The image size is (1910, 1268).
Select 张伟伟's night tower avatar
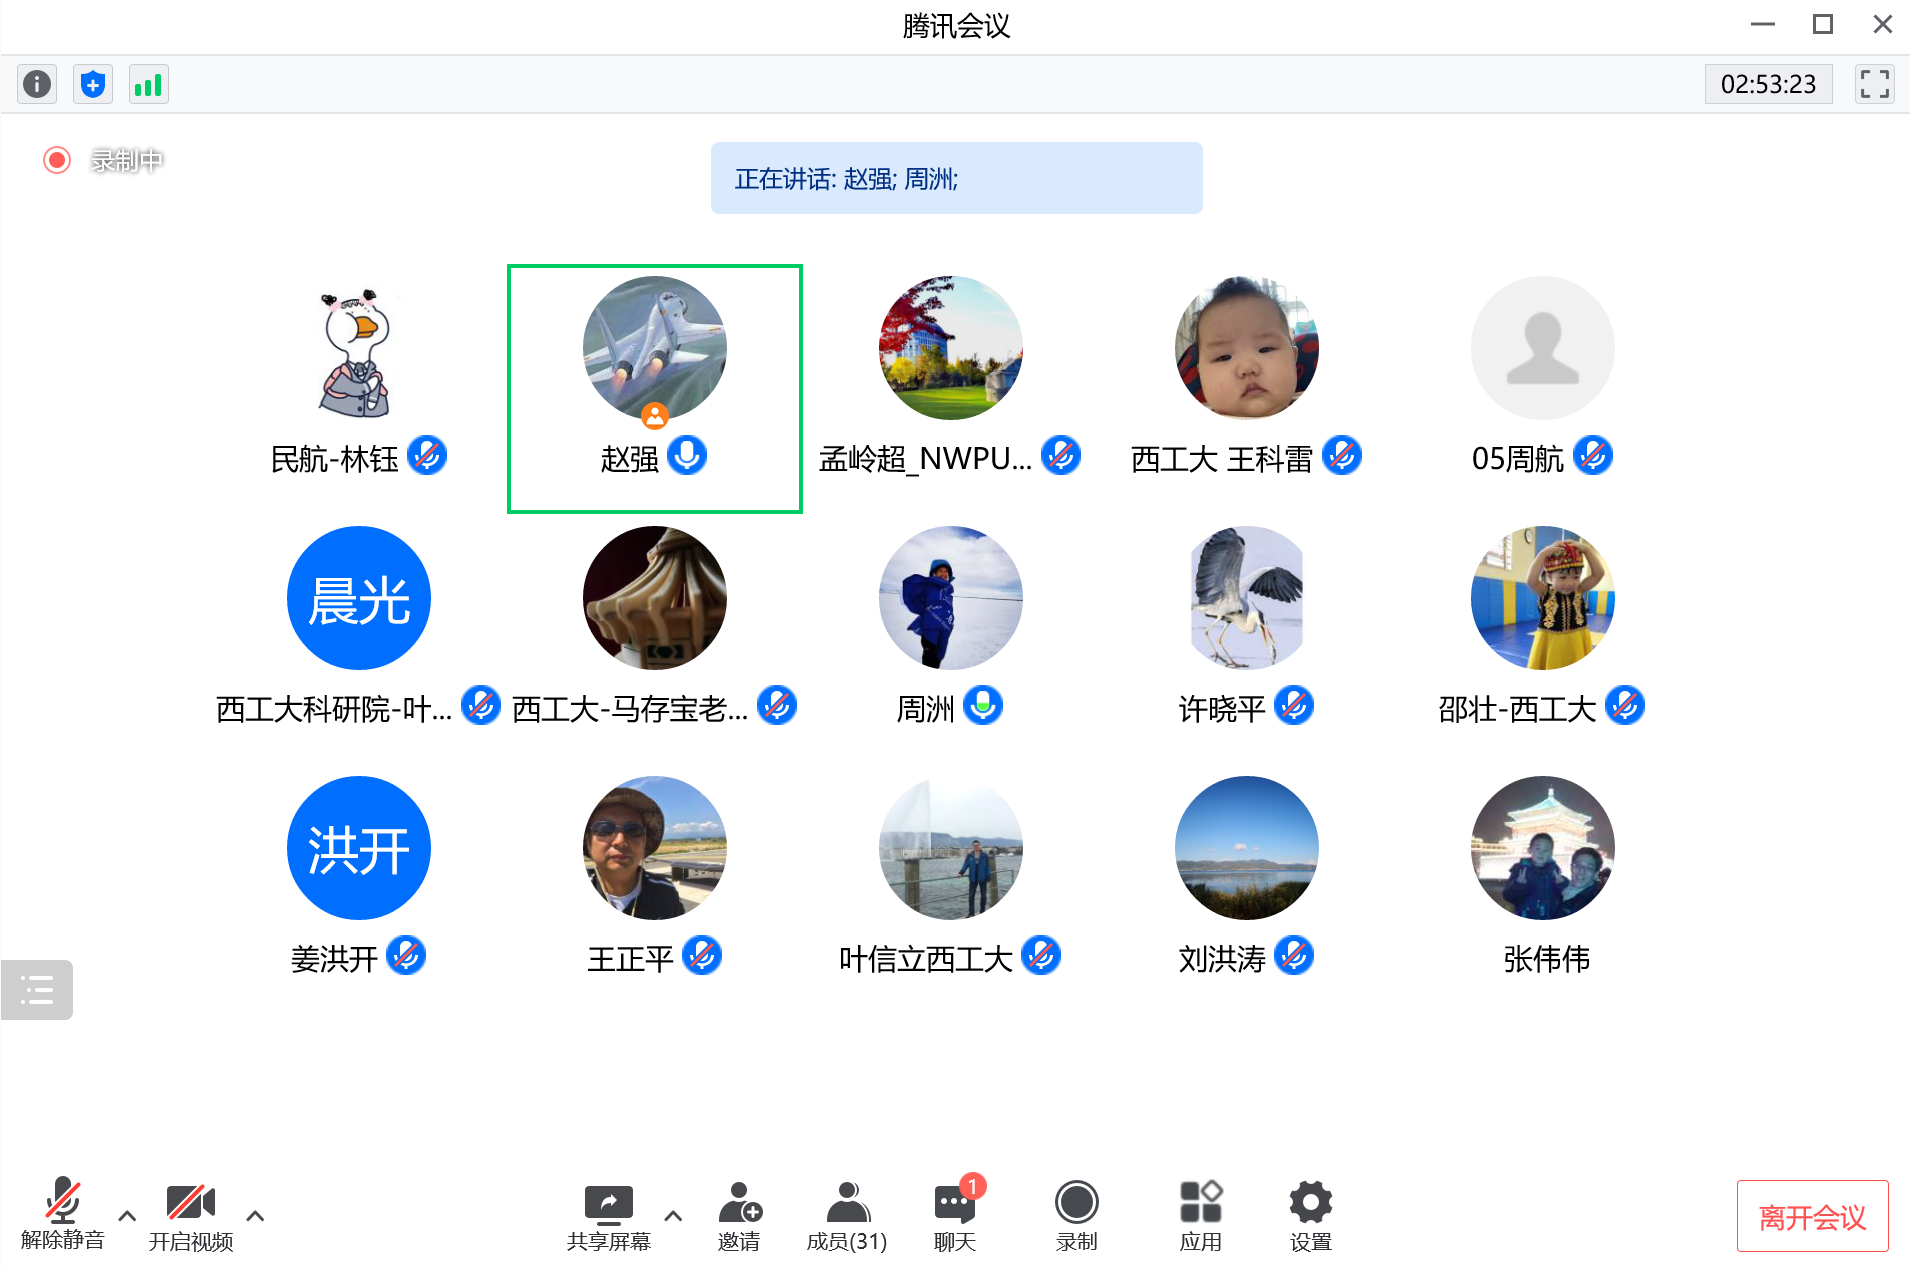pyautogui.click(x=1543, y=848)
